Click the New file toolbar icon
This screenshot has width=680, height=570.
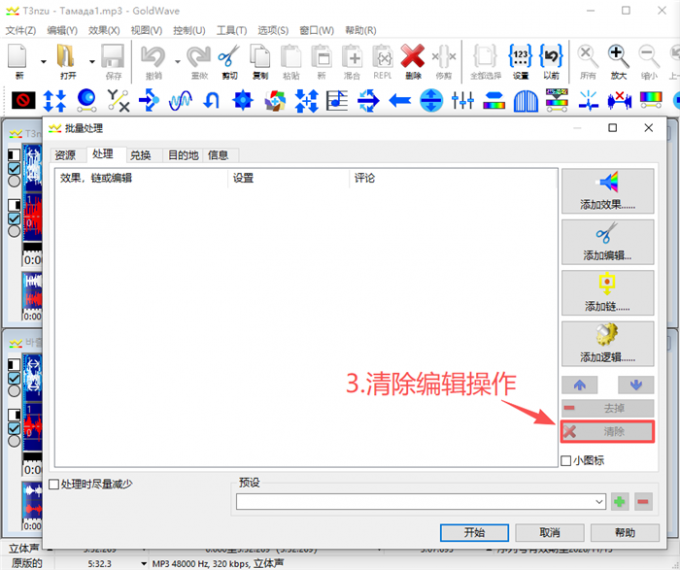18,56
